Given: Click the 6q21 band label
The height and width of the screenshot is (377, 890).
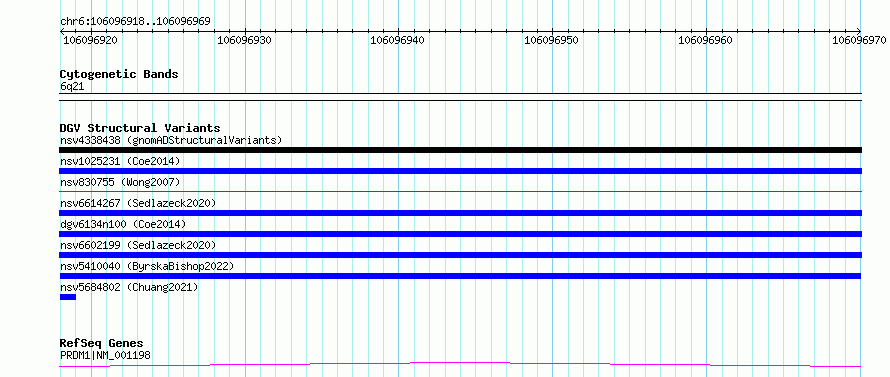Looking at the screenshot, I should coord(72,86).
